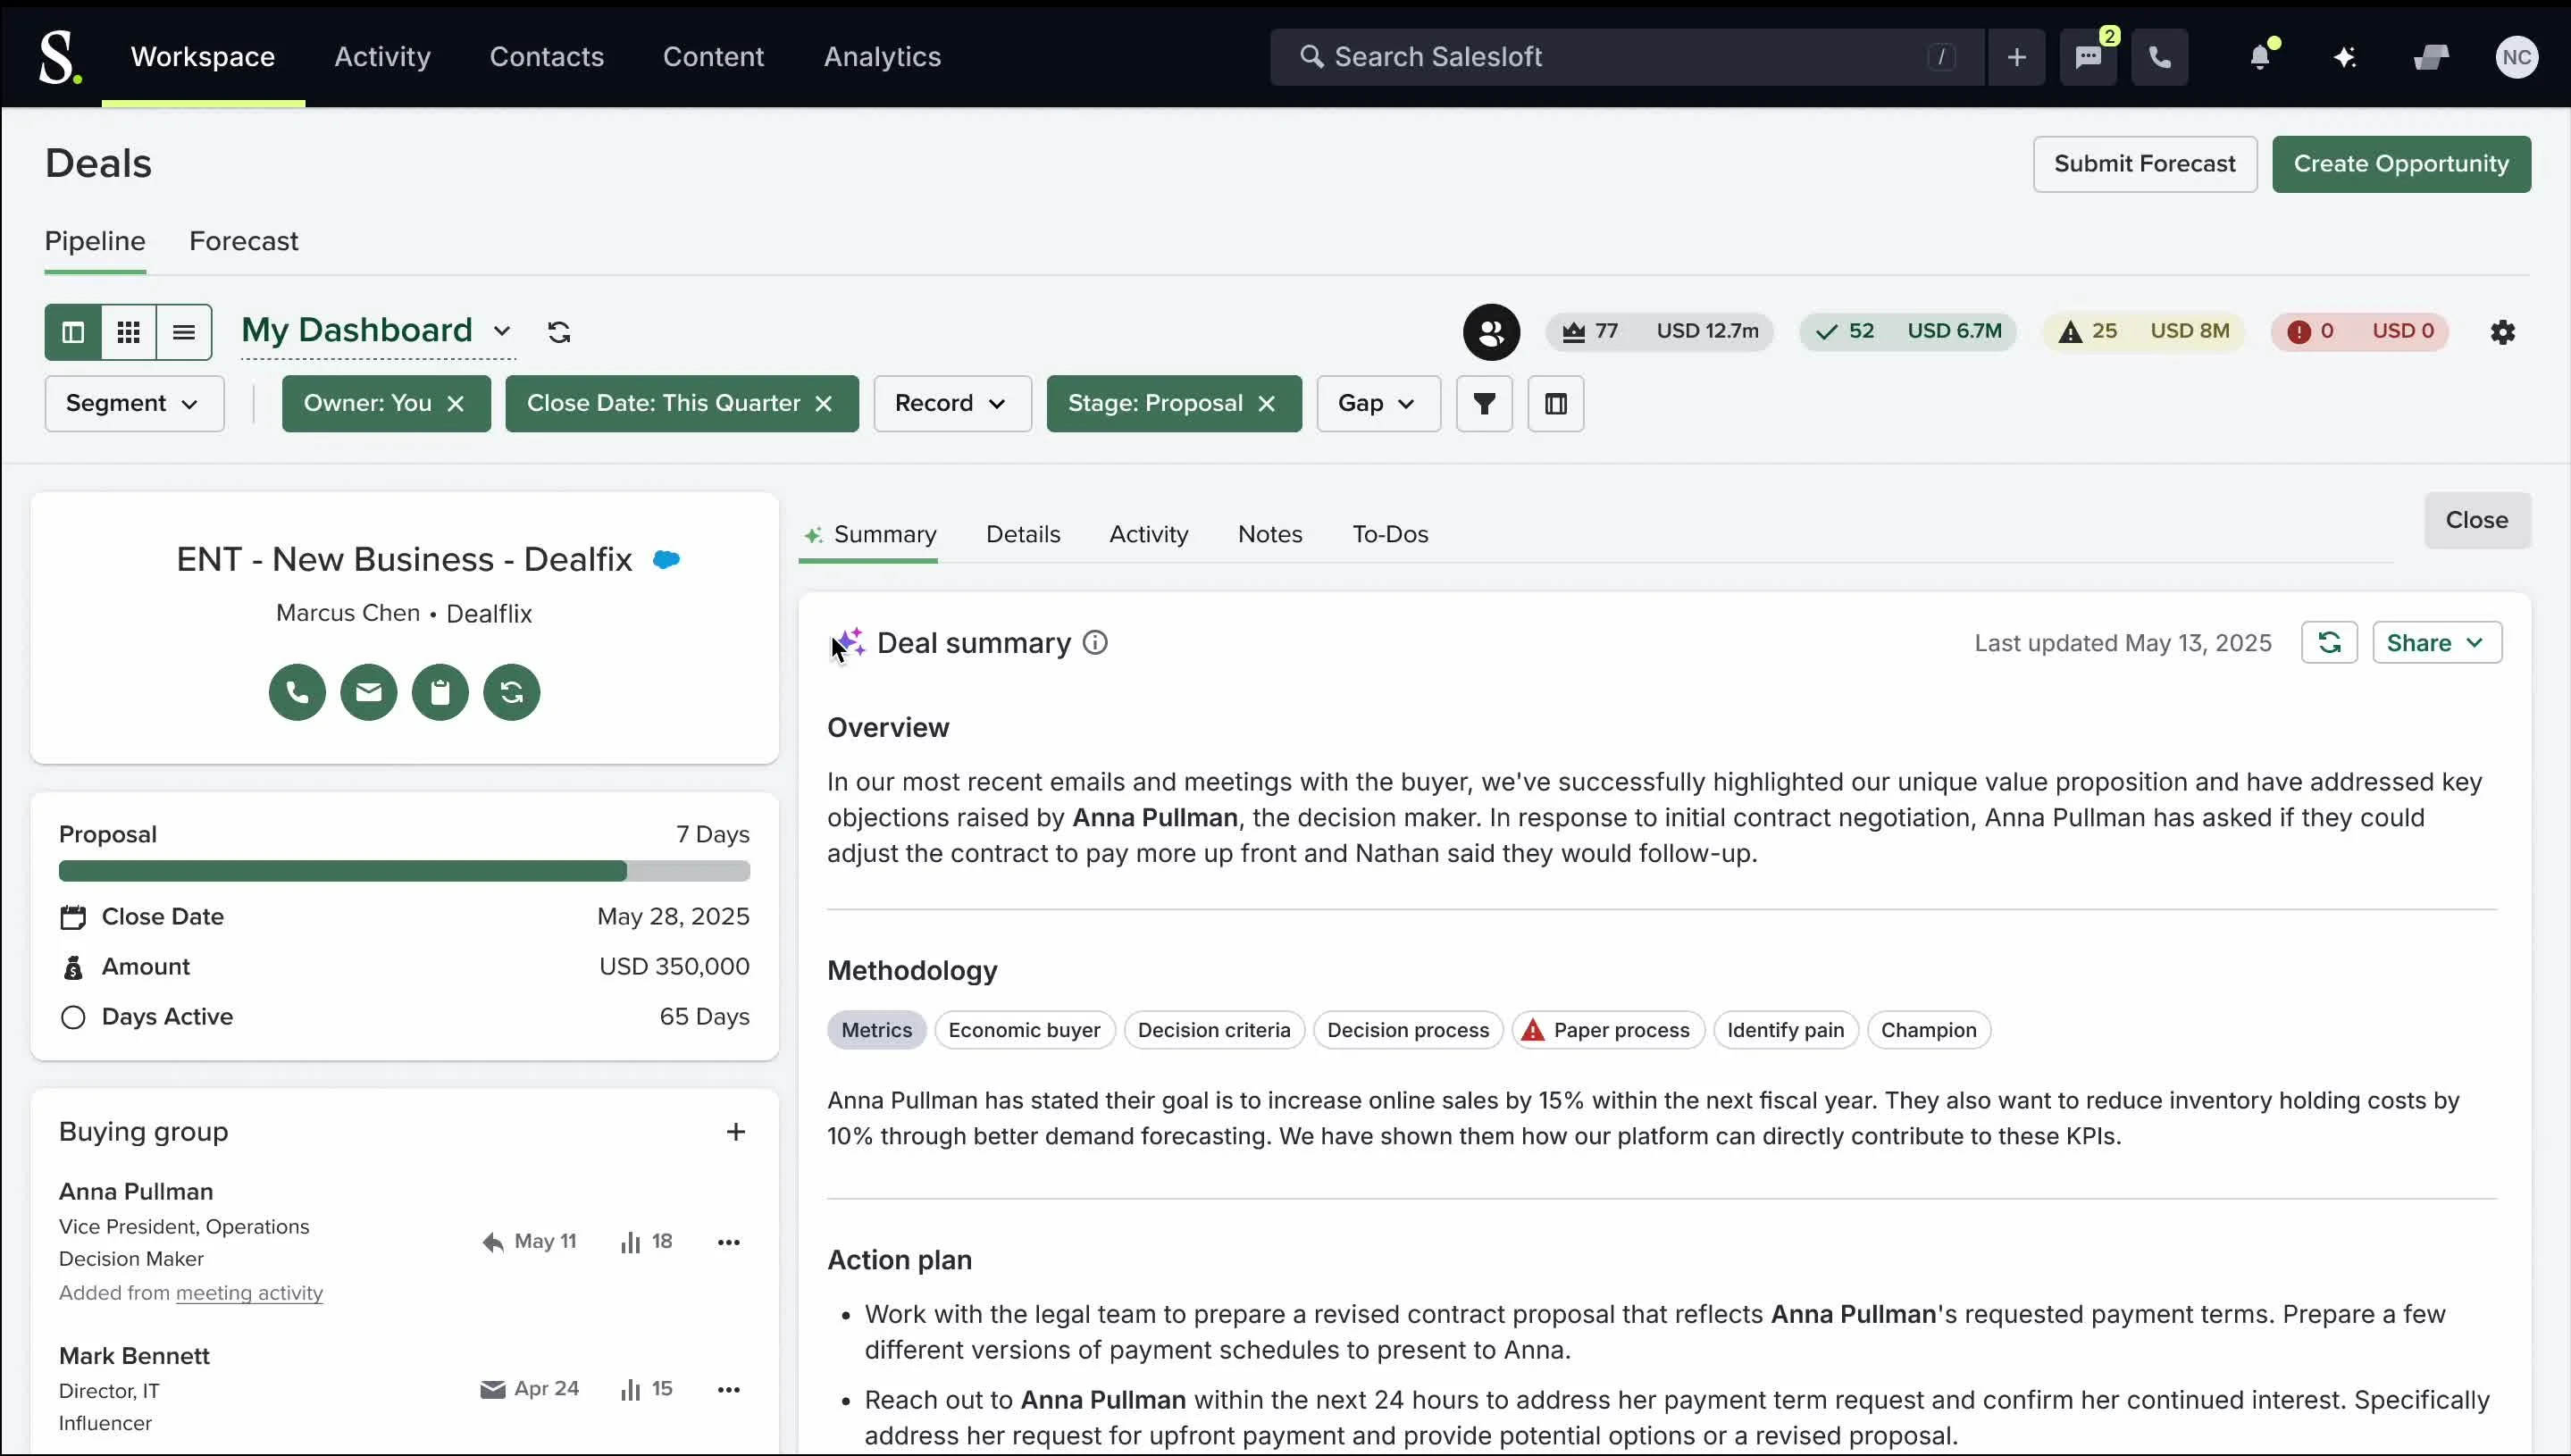
Task: Select the Pipeline tab
Action: [95, 241]
